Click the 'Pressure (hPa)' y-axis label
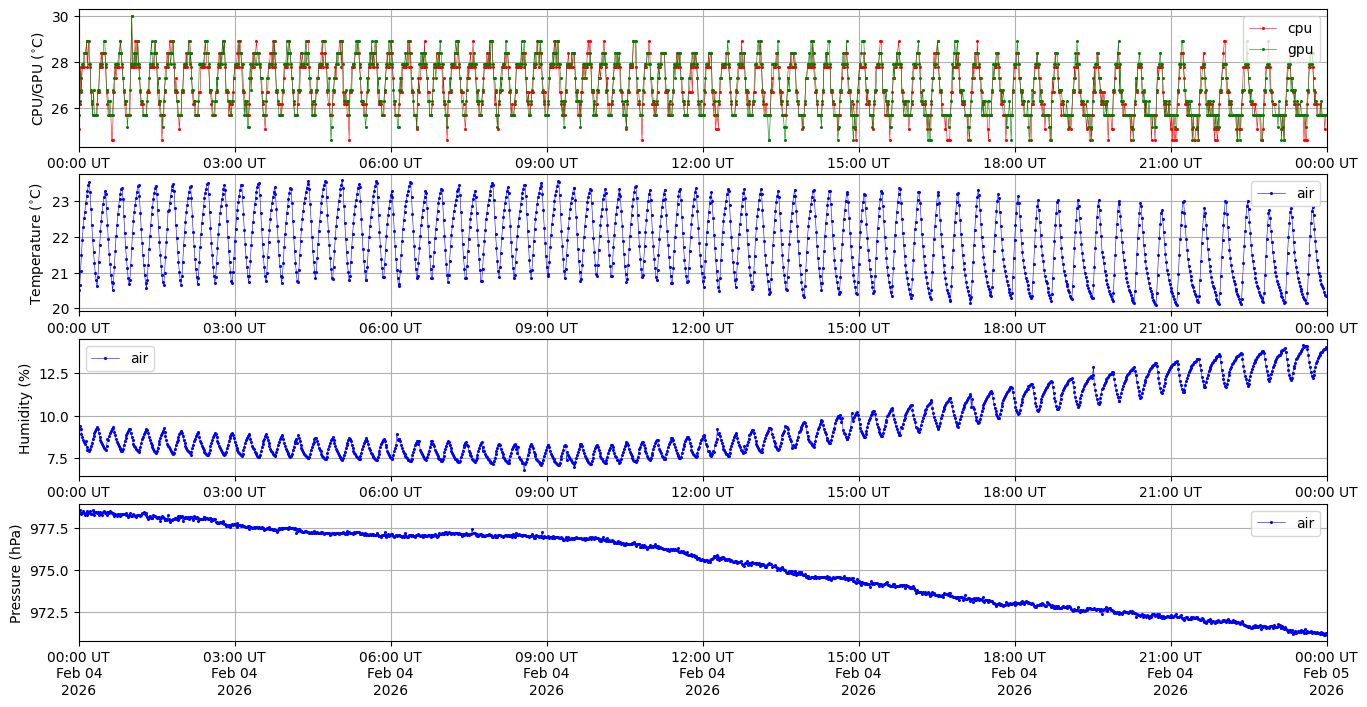1367x707 pixels. coord(16,573)
